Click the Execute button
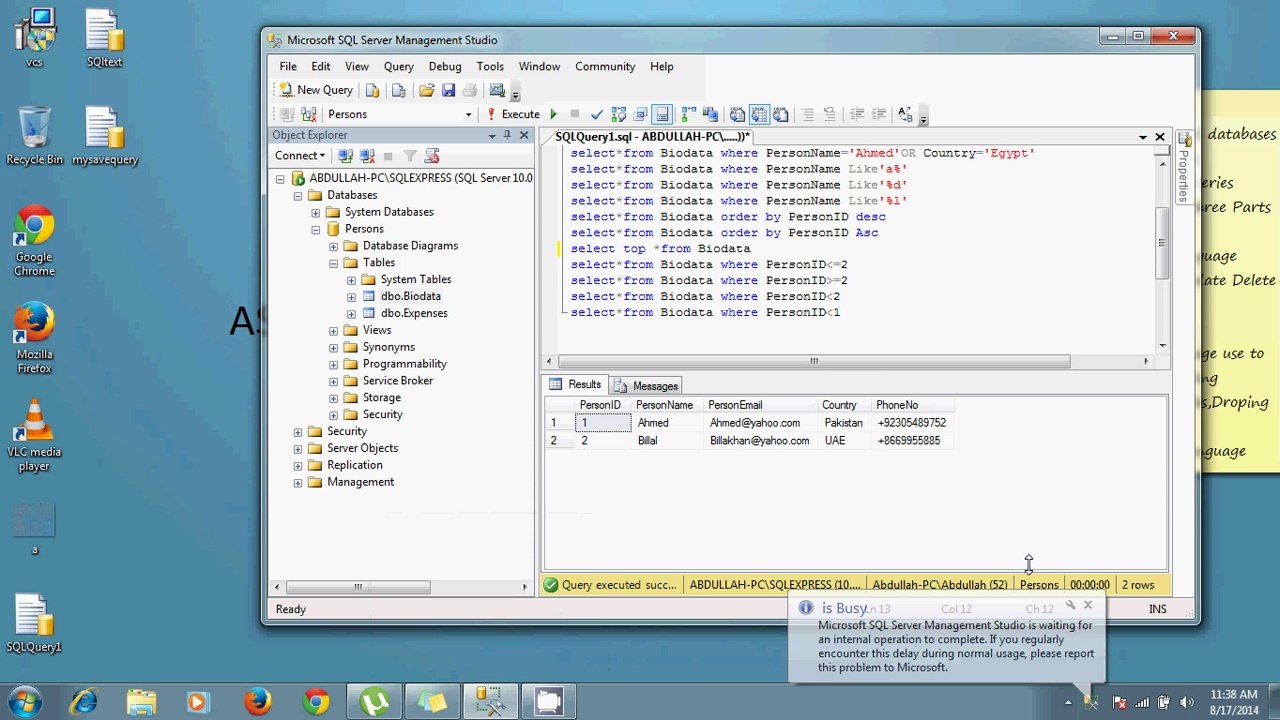The height and width of the screenshot is (720, 1280). click(x=513, y=114)
